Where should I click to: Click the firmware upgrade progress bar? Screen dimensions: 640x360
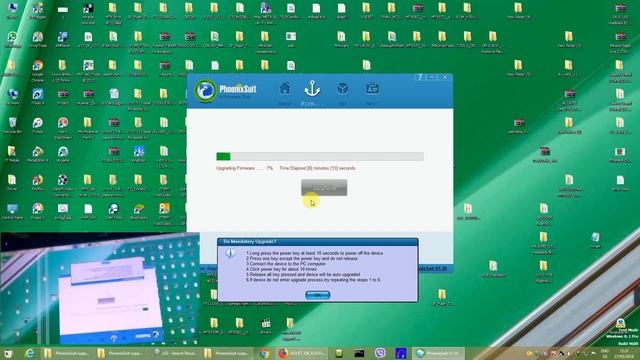(x=320, y=156)
